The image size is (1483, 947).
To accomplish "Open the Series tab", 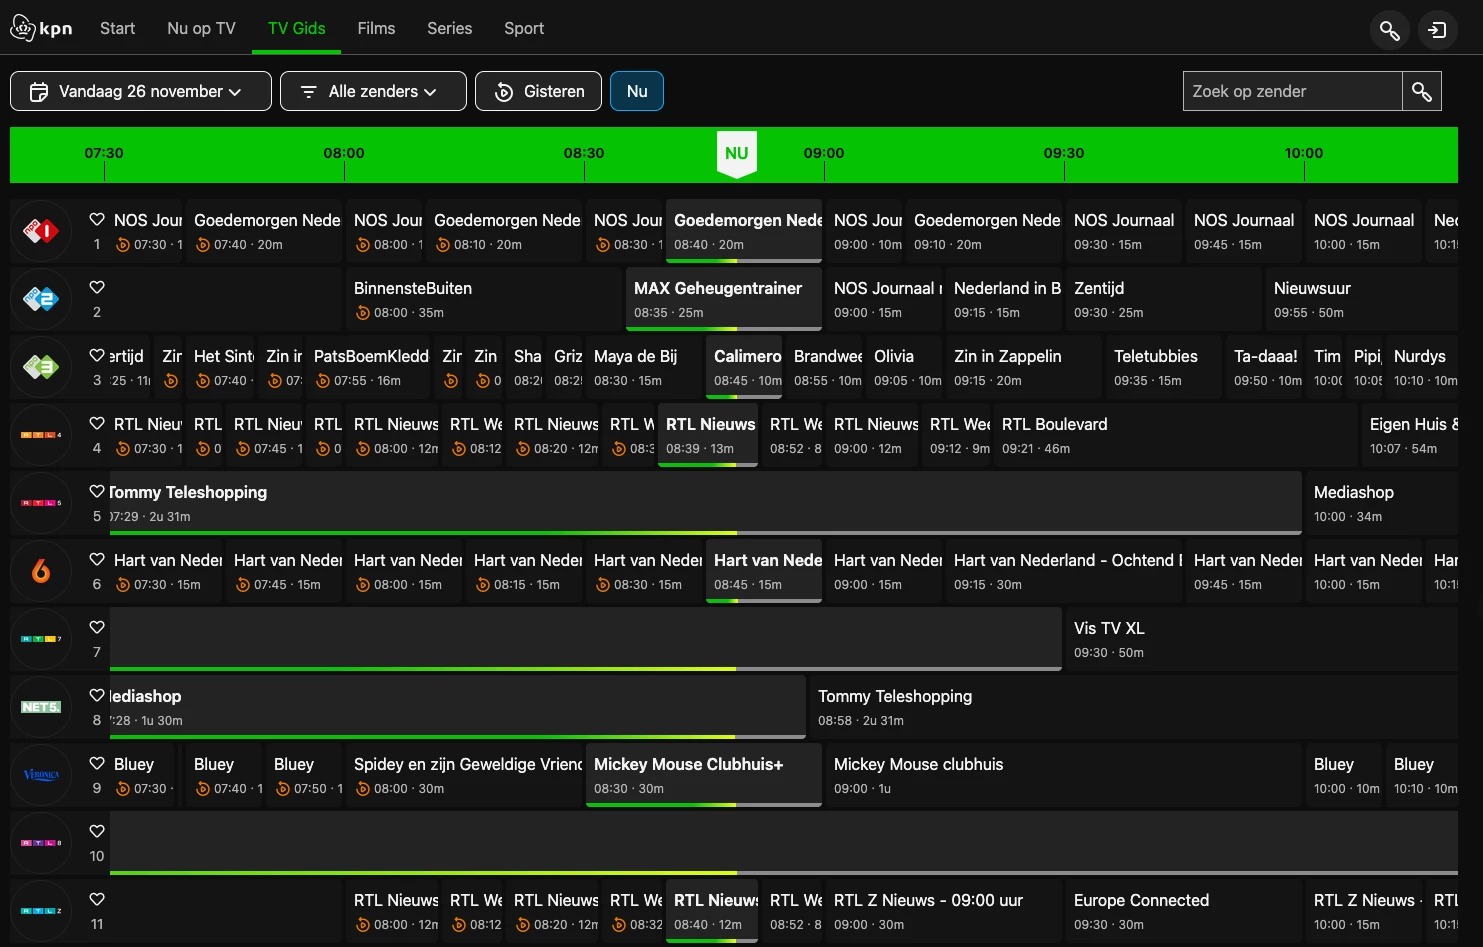I will coord(449,28).
